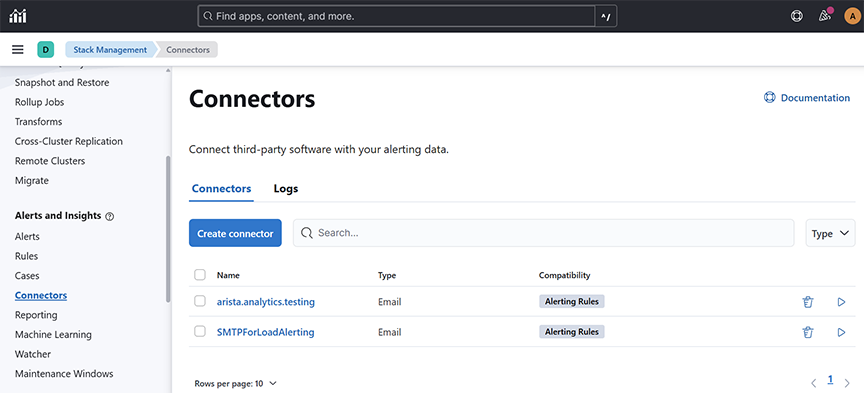
Task: Switch to the Logs tab
Action: tap(286, 189)
